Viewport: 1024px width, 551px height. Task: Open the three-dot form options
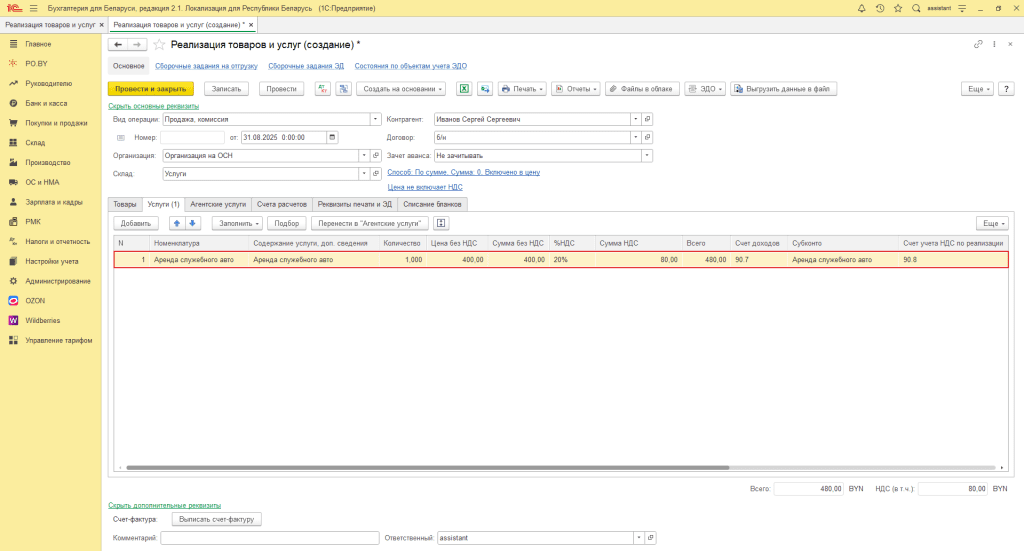coord(994,44)
